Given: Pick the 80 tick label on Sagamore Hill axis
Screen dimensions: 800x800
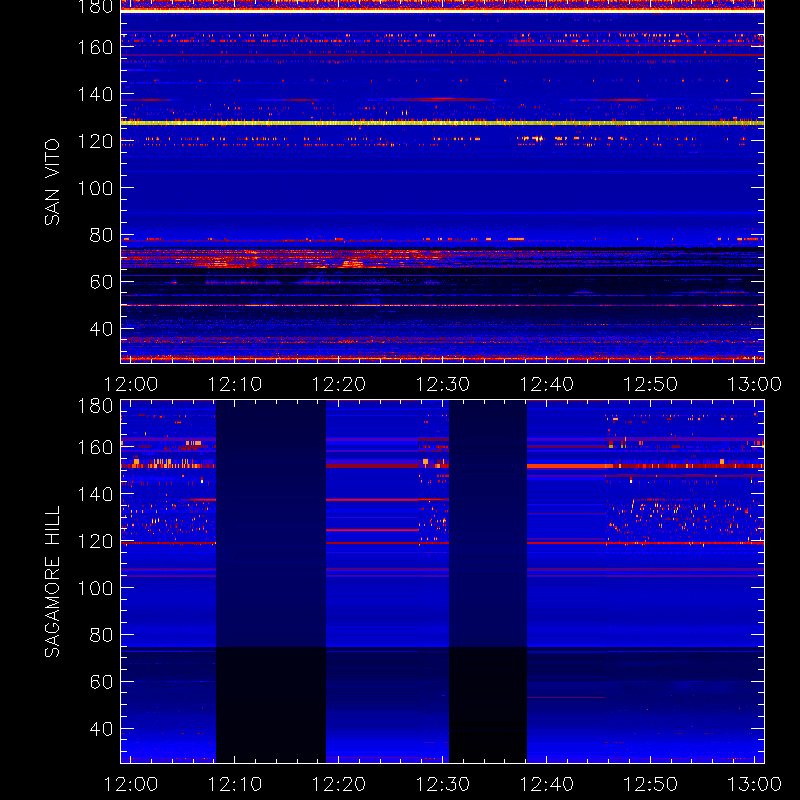Looking at the screenshot, I should [x=101, y=635].
